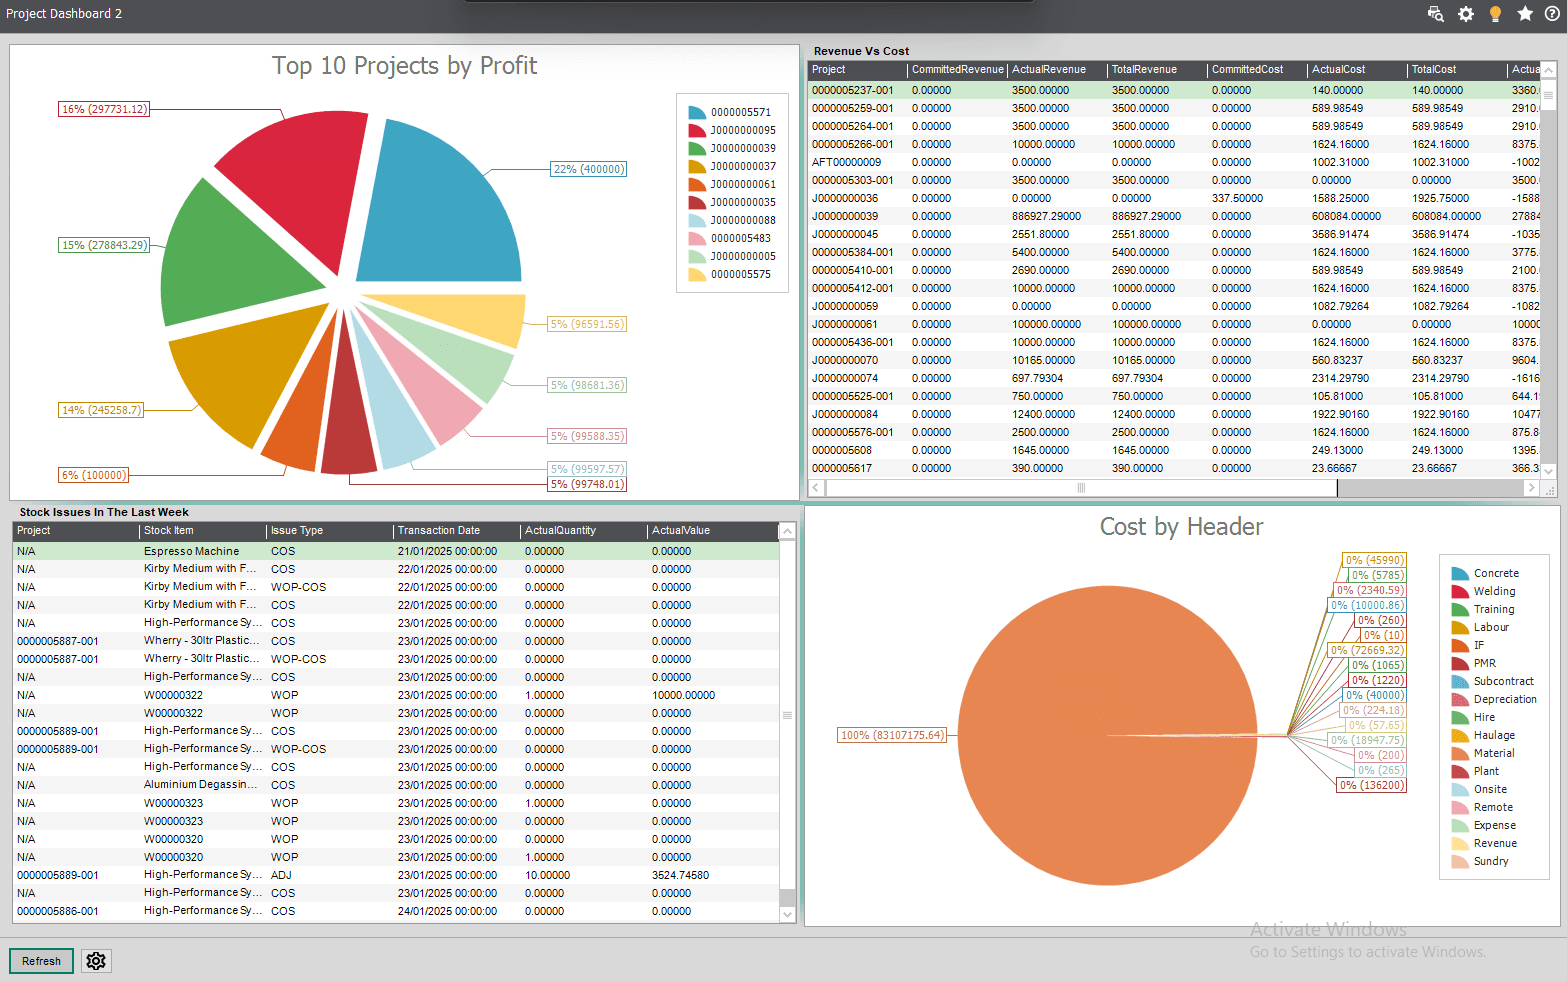
Task: Sort stock issues by Issue Type column
Action: (x=330, y=531)
